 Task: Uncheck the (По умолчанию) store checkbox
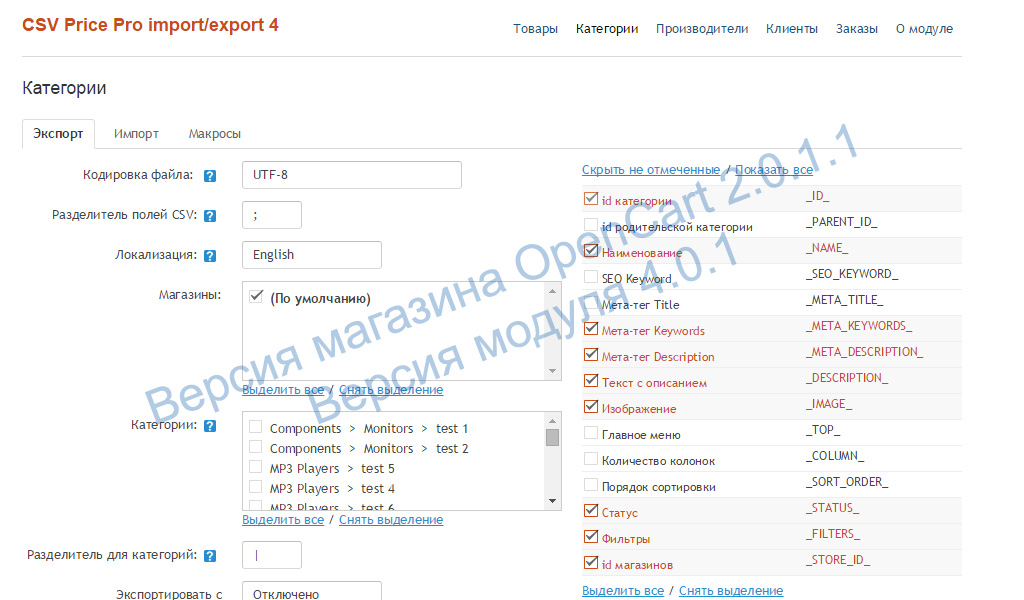coord(256,297)
